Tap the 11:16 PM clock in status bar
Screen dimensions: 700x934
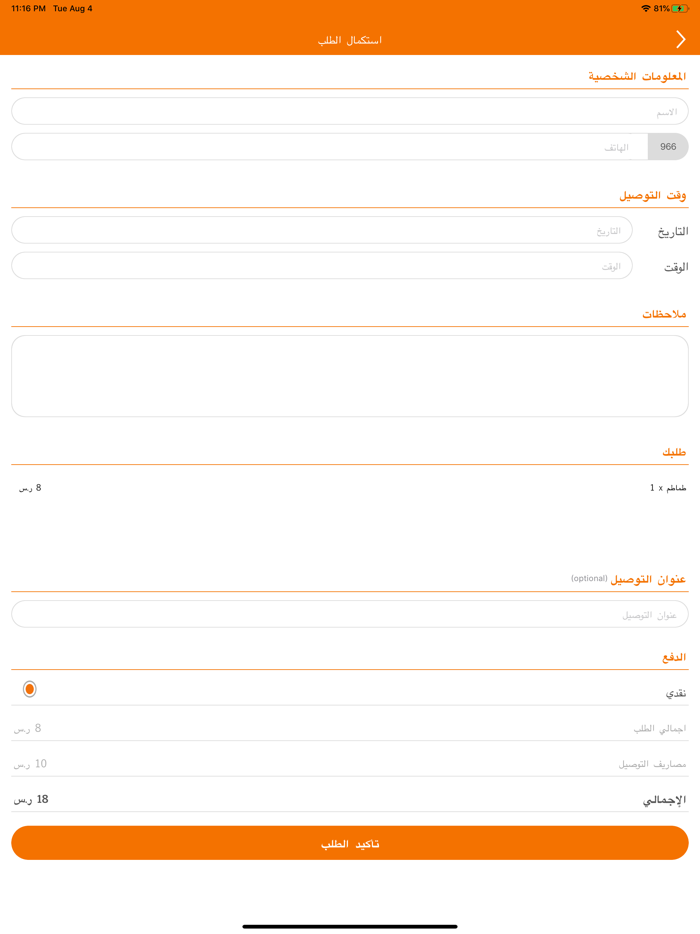point(28,9)
